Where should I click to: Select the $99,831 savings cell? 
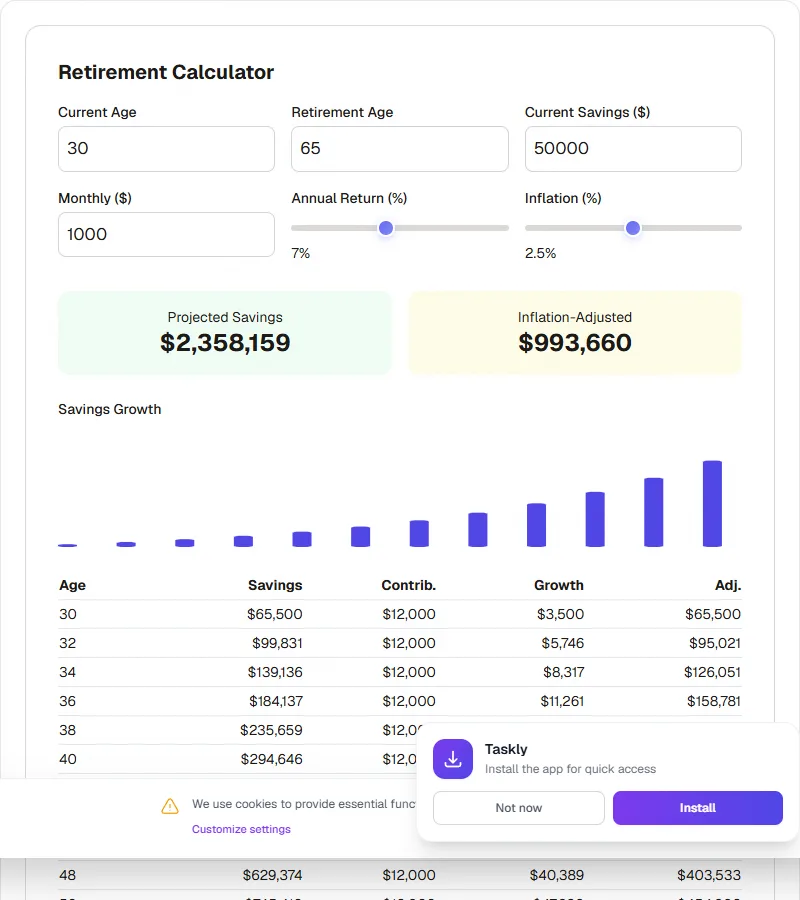point(277,643)
